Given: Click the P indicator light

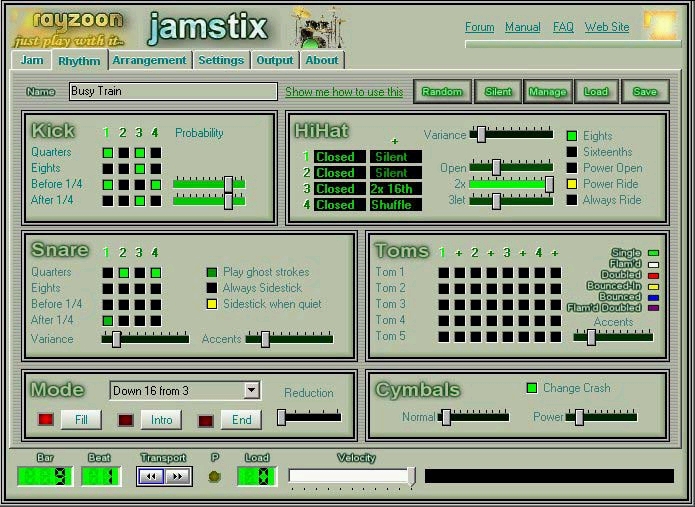Looking at the screenshot, I should point(215,476).
